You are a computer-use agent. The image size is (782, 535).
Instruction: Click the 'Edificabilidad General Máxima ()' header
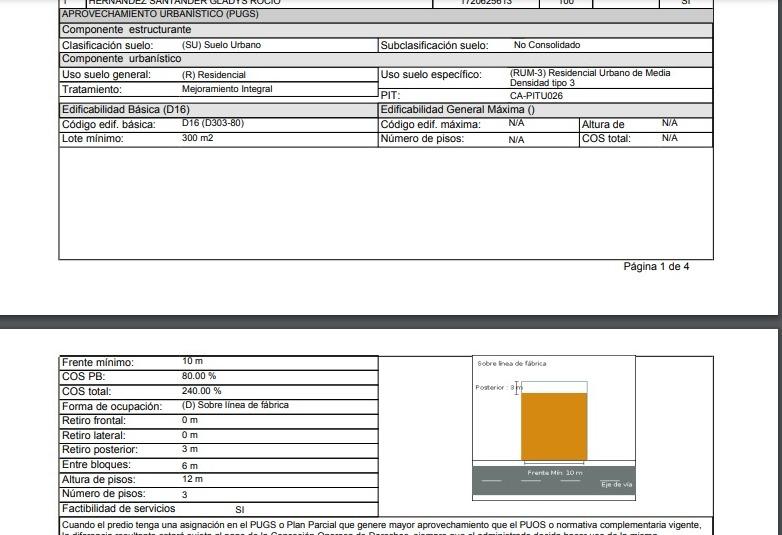pos(458,110)
